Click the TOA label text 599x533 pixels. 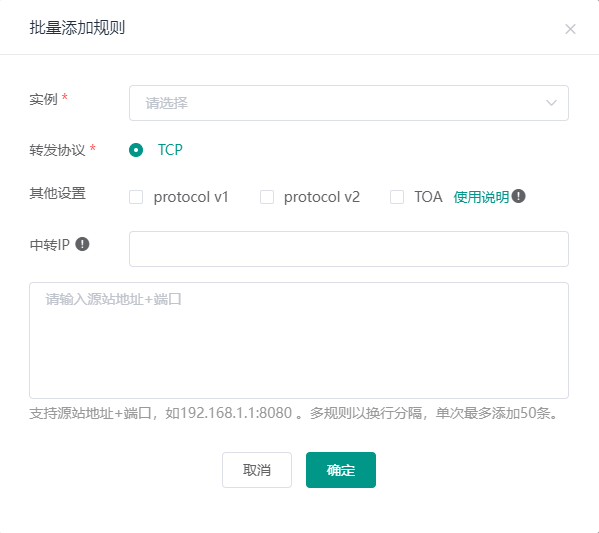(x=428, y=197)
